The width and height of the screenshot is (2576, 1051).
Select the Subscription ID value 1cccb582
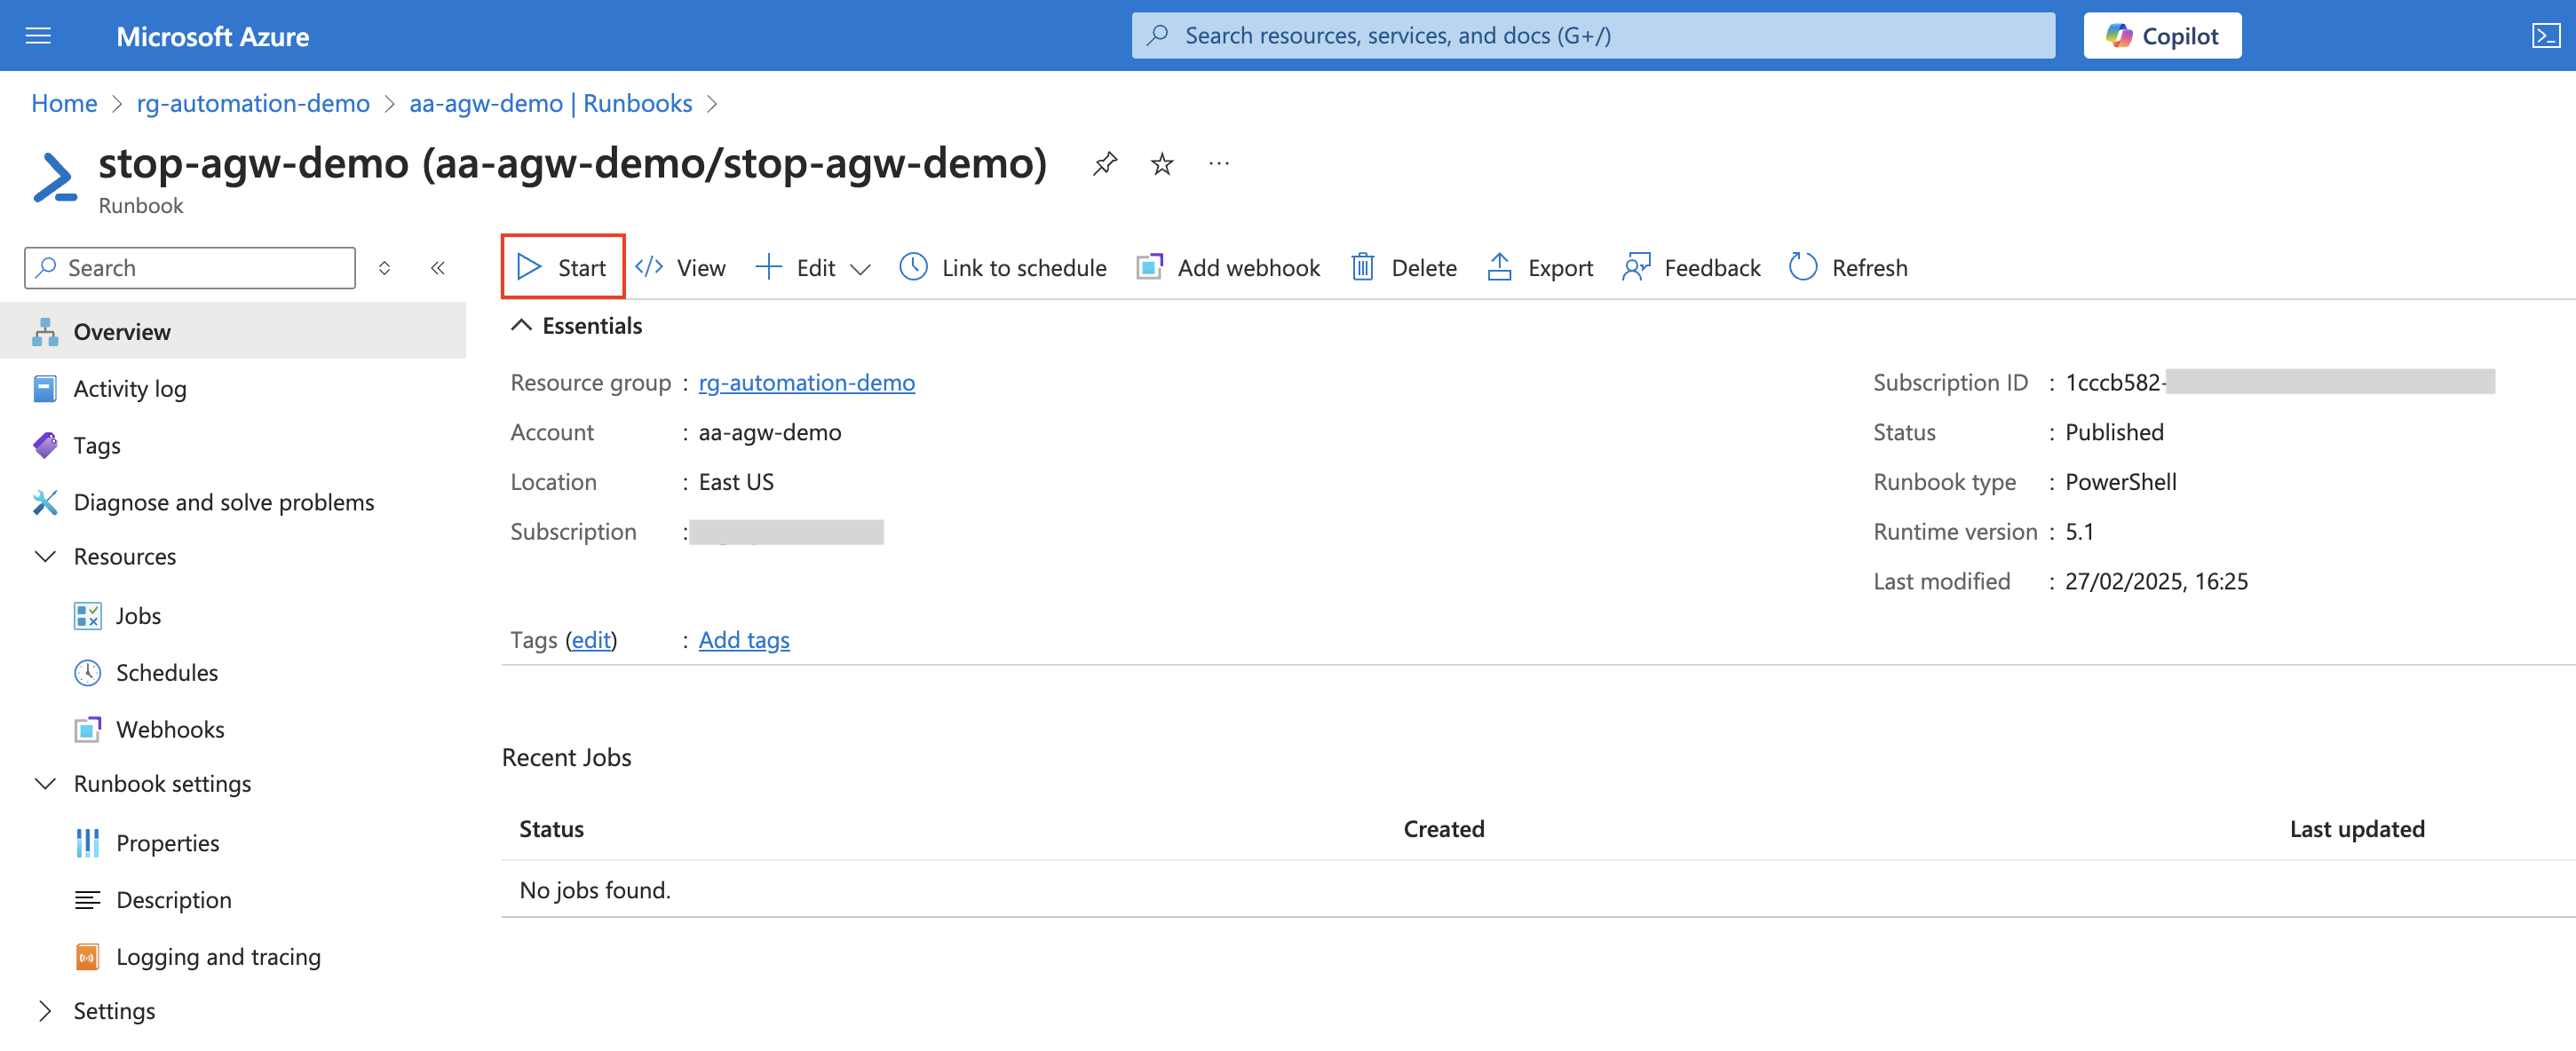pyautogui.click(x=2114, y=383)
